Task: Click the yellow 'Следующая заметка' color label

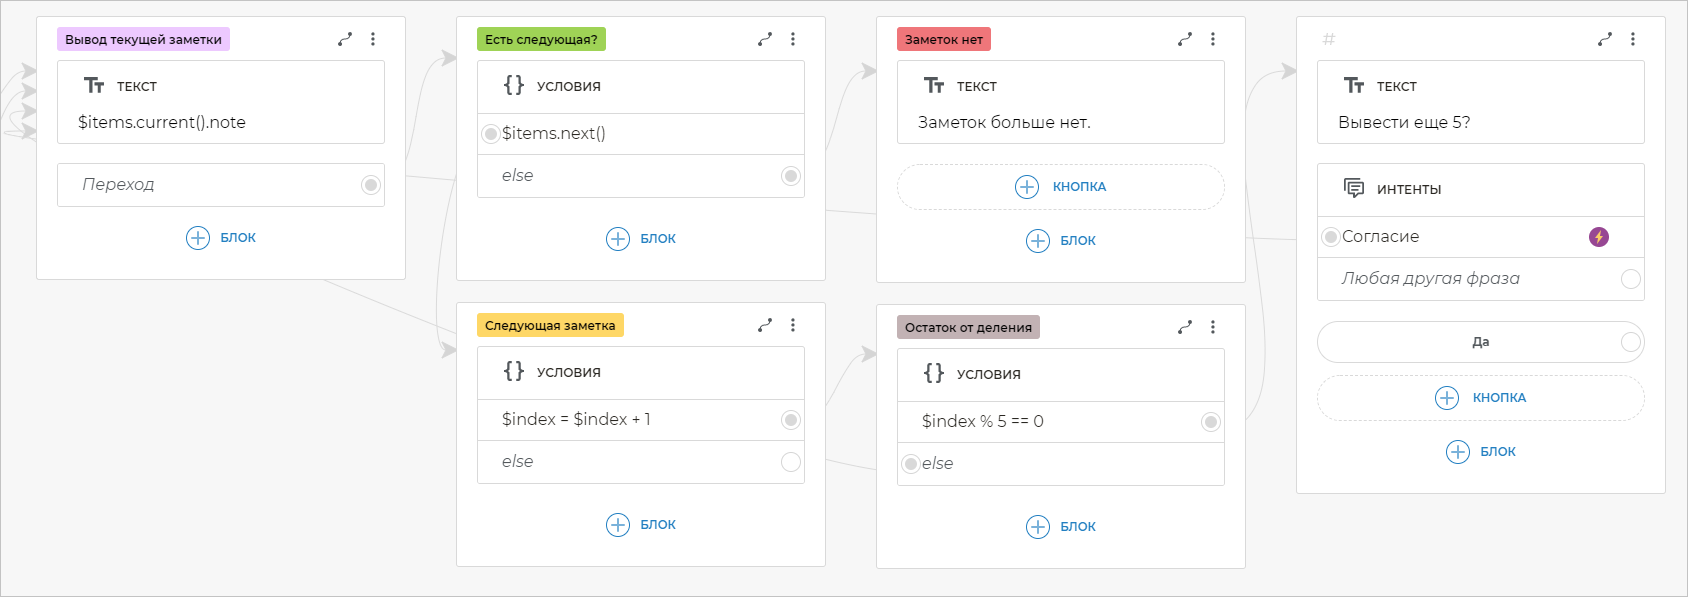Action: tap(549, 326)
